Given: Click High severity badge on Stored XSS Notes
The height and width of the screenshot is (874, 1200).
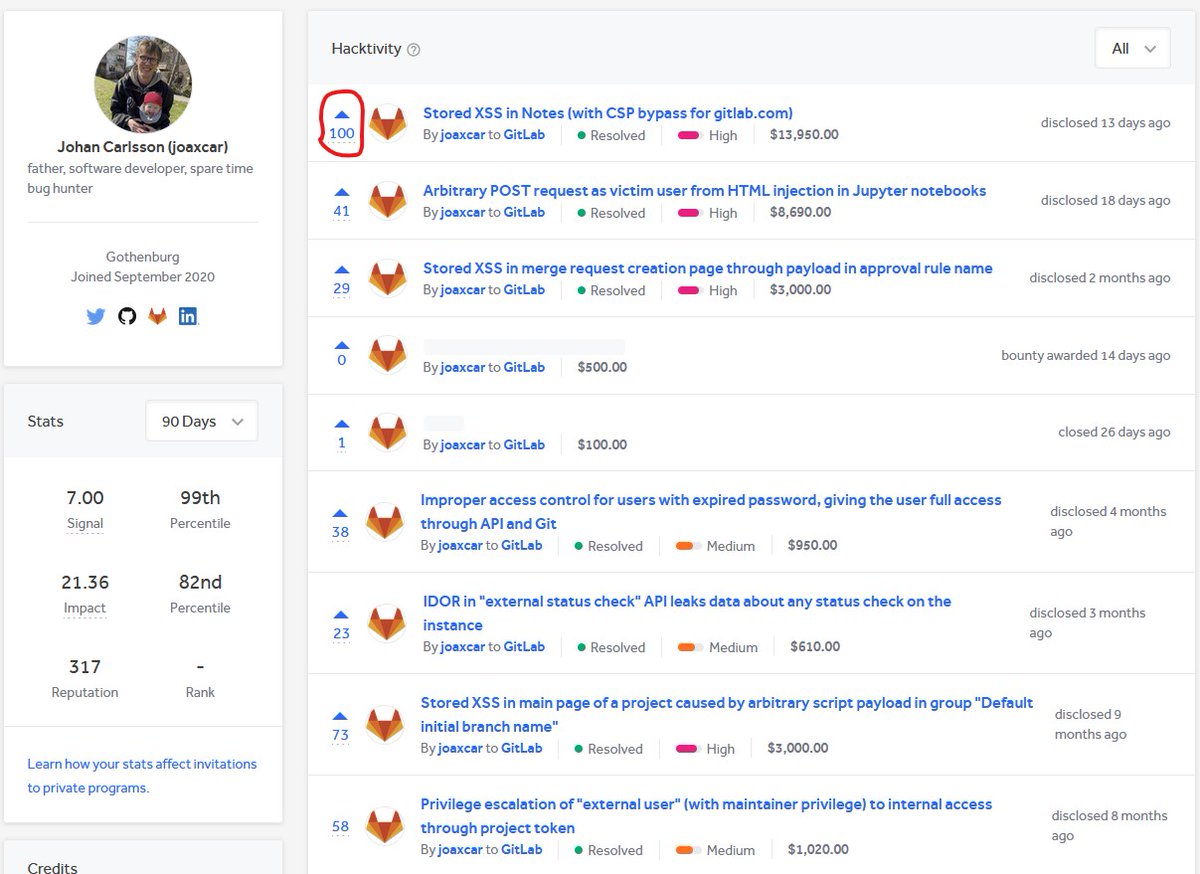Looking at the screenshot, I should (707, 135).
